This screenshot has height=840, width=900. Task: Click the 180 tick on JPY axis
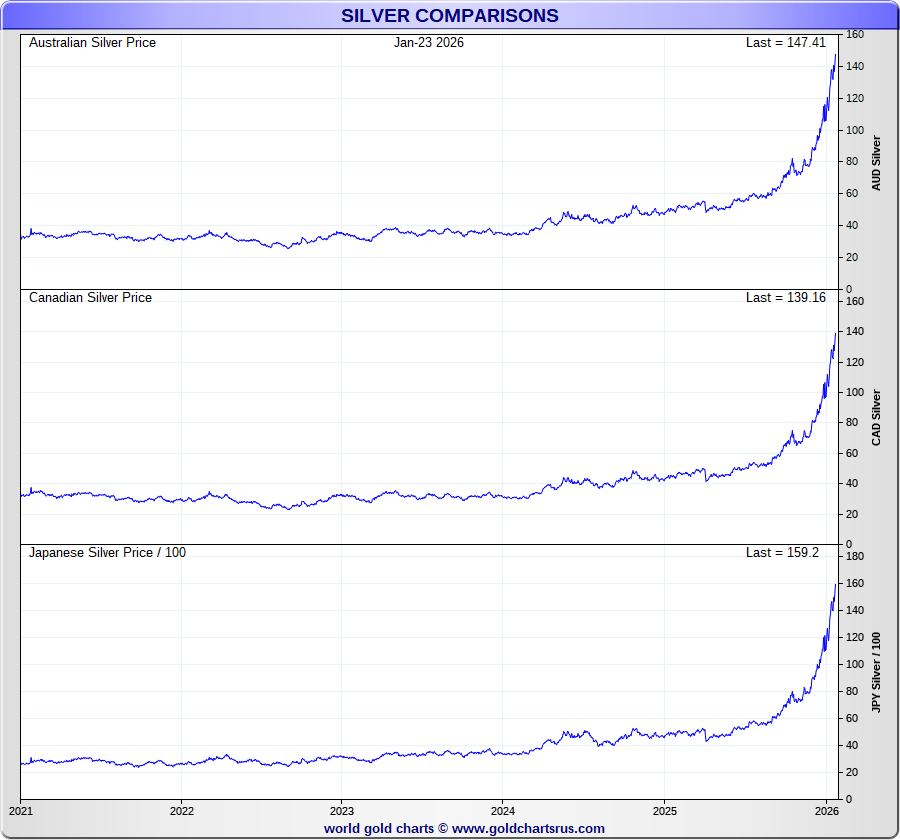[x=854, y=556]
